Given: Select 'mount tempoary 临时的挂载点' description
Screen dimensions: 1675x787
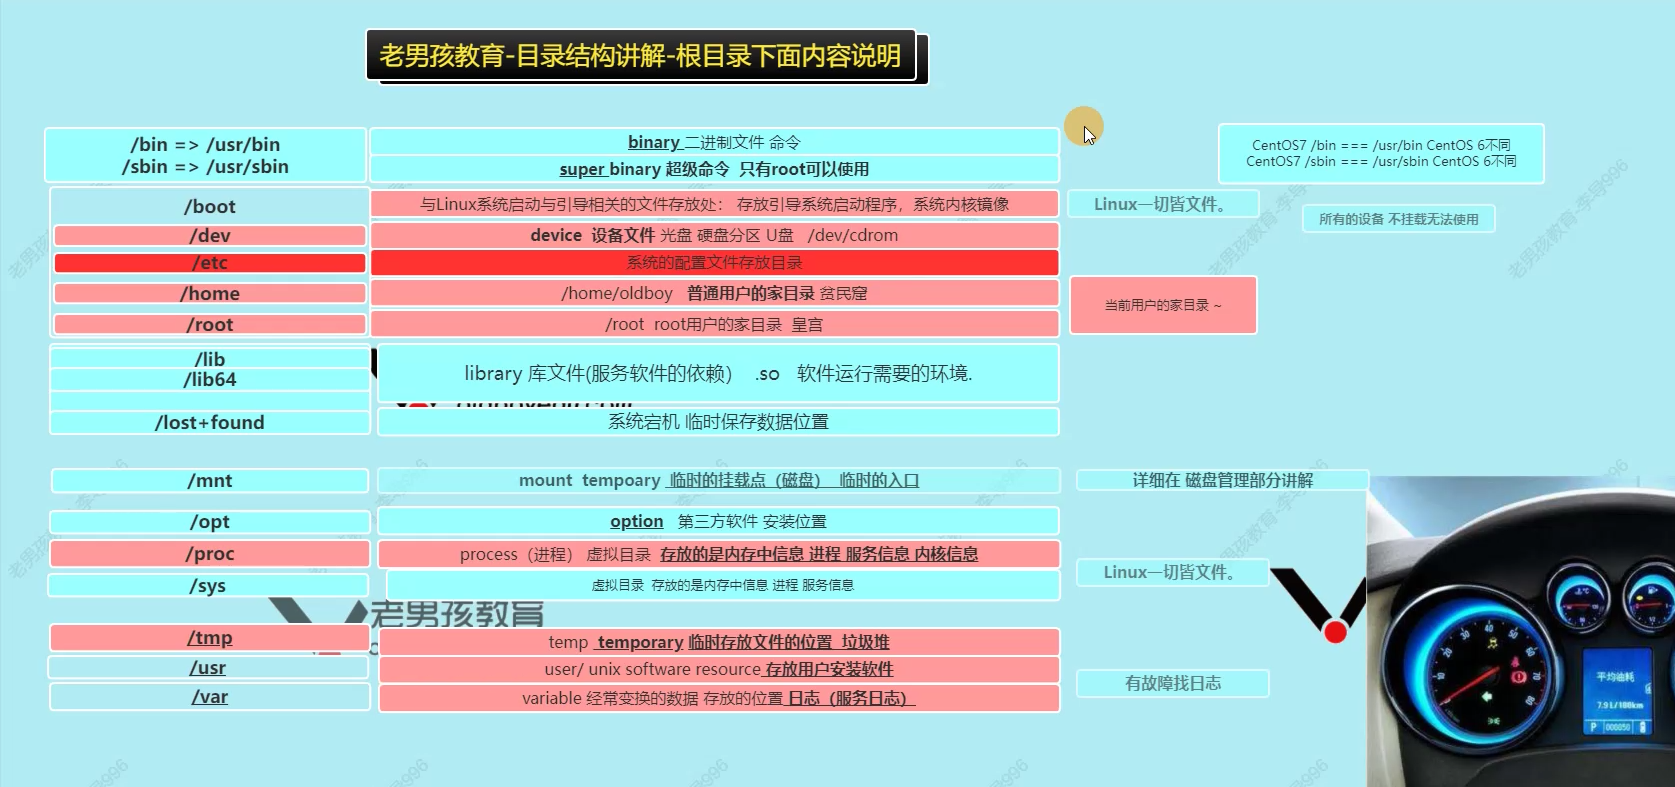Looking at the screenshot, I should [x=718, y=481].
